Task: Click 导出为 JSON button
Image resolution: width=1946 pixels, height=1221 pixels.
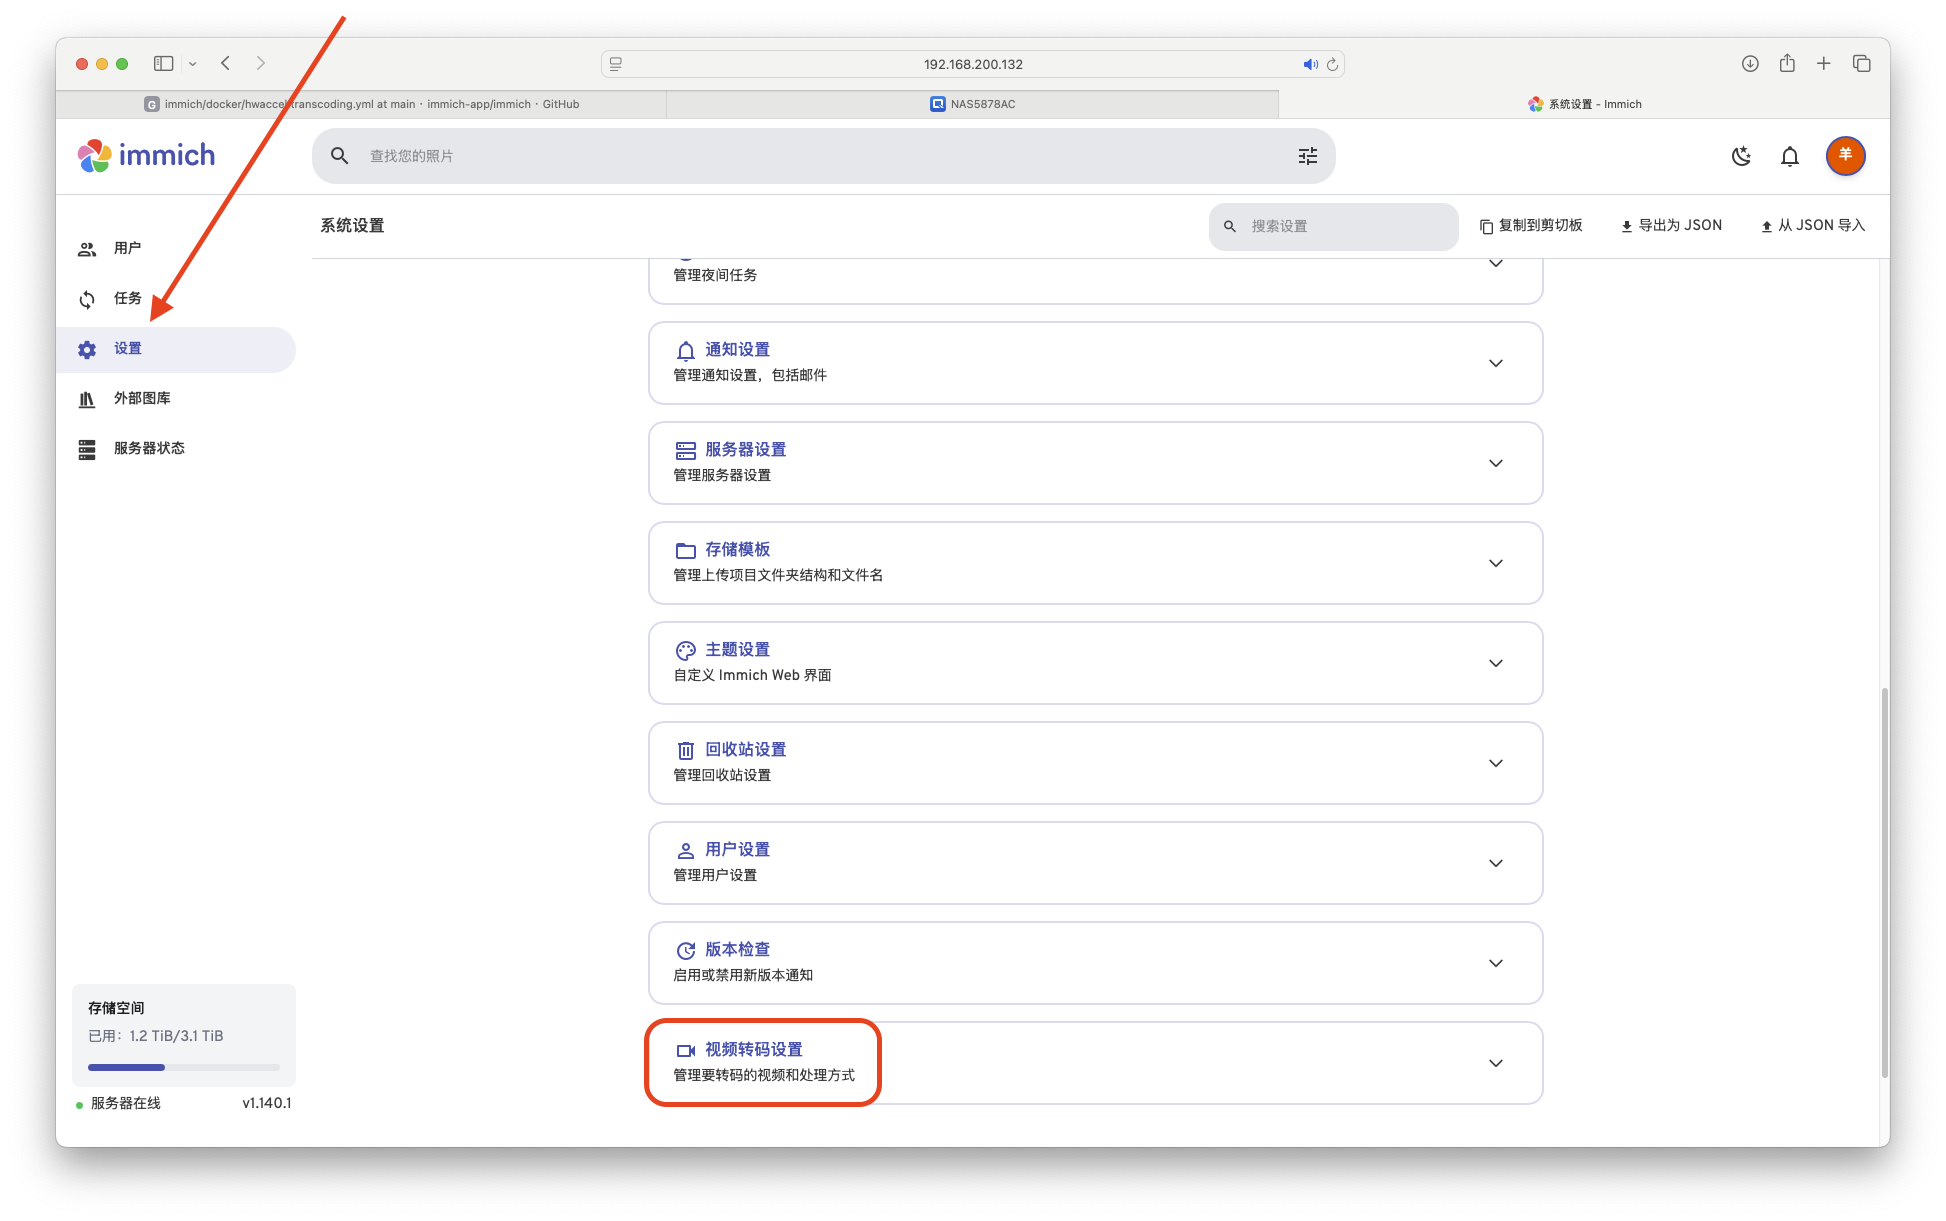Action: coord(1671,226)
